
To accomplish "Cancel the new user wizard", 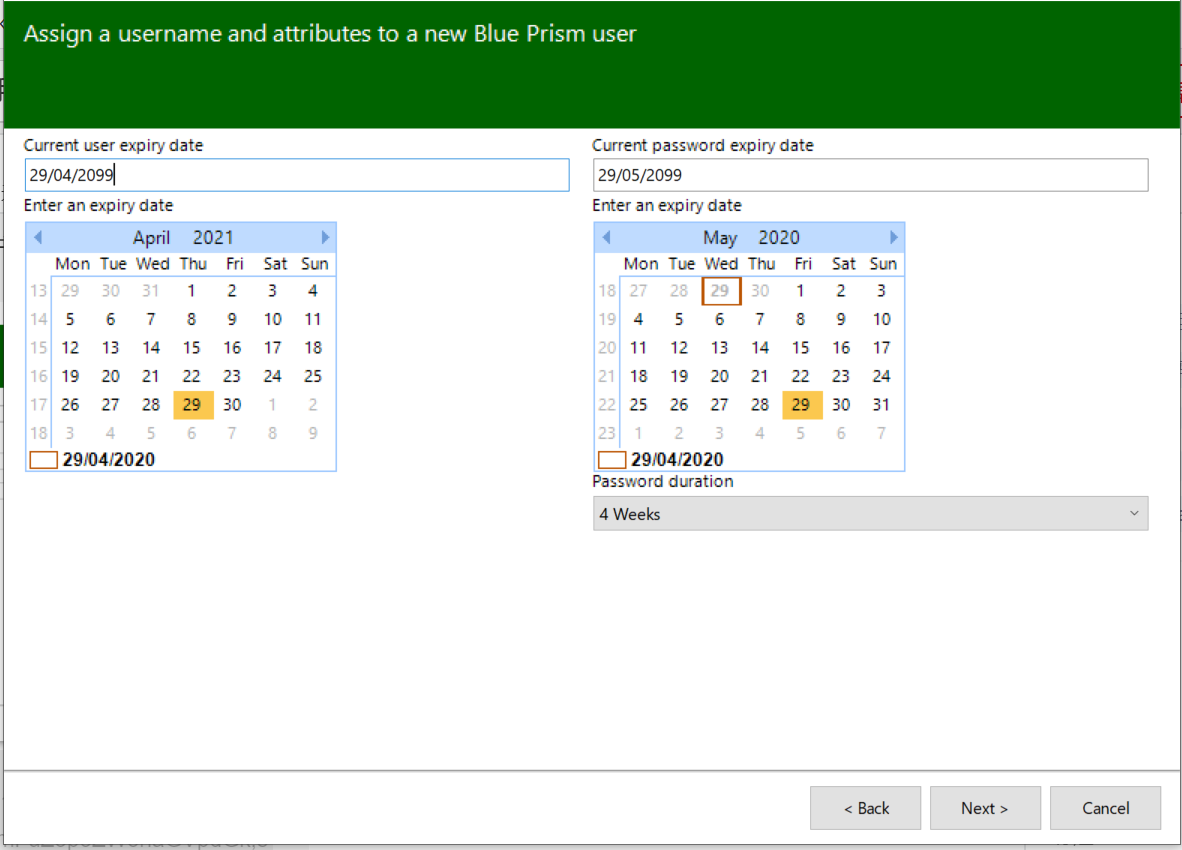I will tap(1105, 808).
